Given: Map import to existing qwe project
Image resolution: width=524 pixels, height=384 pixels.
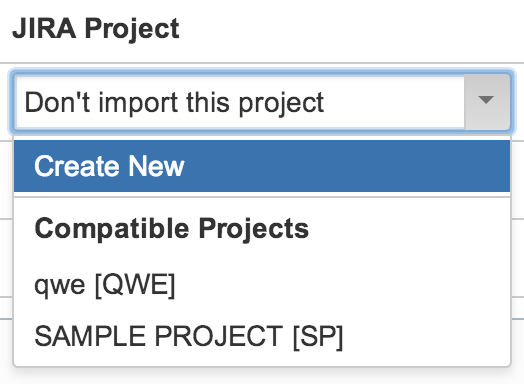Looking at the screenshot, I should (x=262, y=285).
